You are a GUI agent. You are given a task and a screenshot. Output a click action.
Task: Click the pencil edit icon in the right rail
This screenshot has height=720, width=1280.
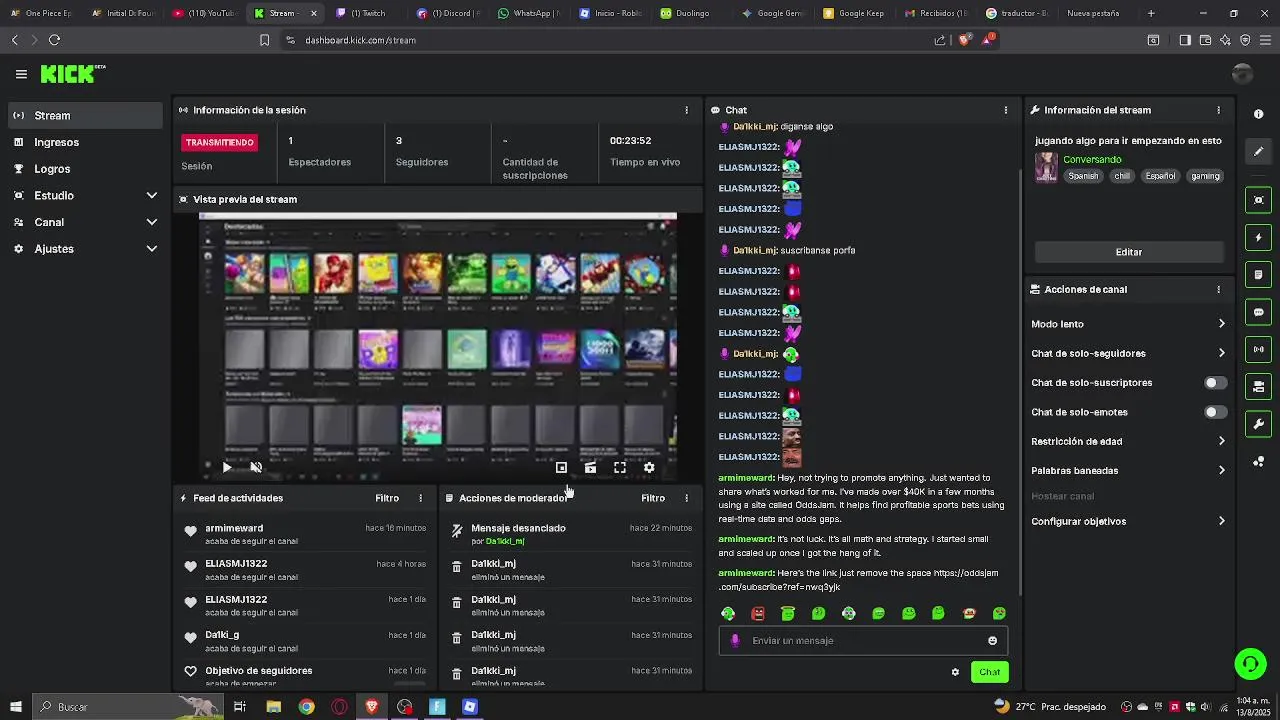tap(1258, 151)
